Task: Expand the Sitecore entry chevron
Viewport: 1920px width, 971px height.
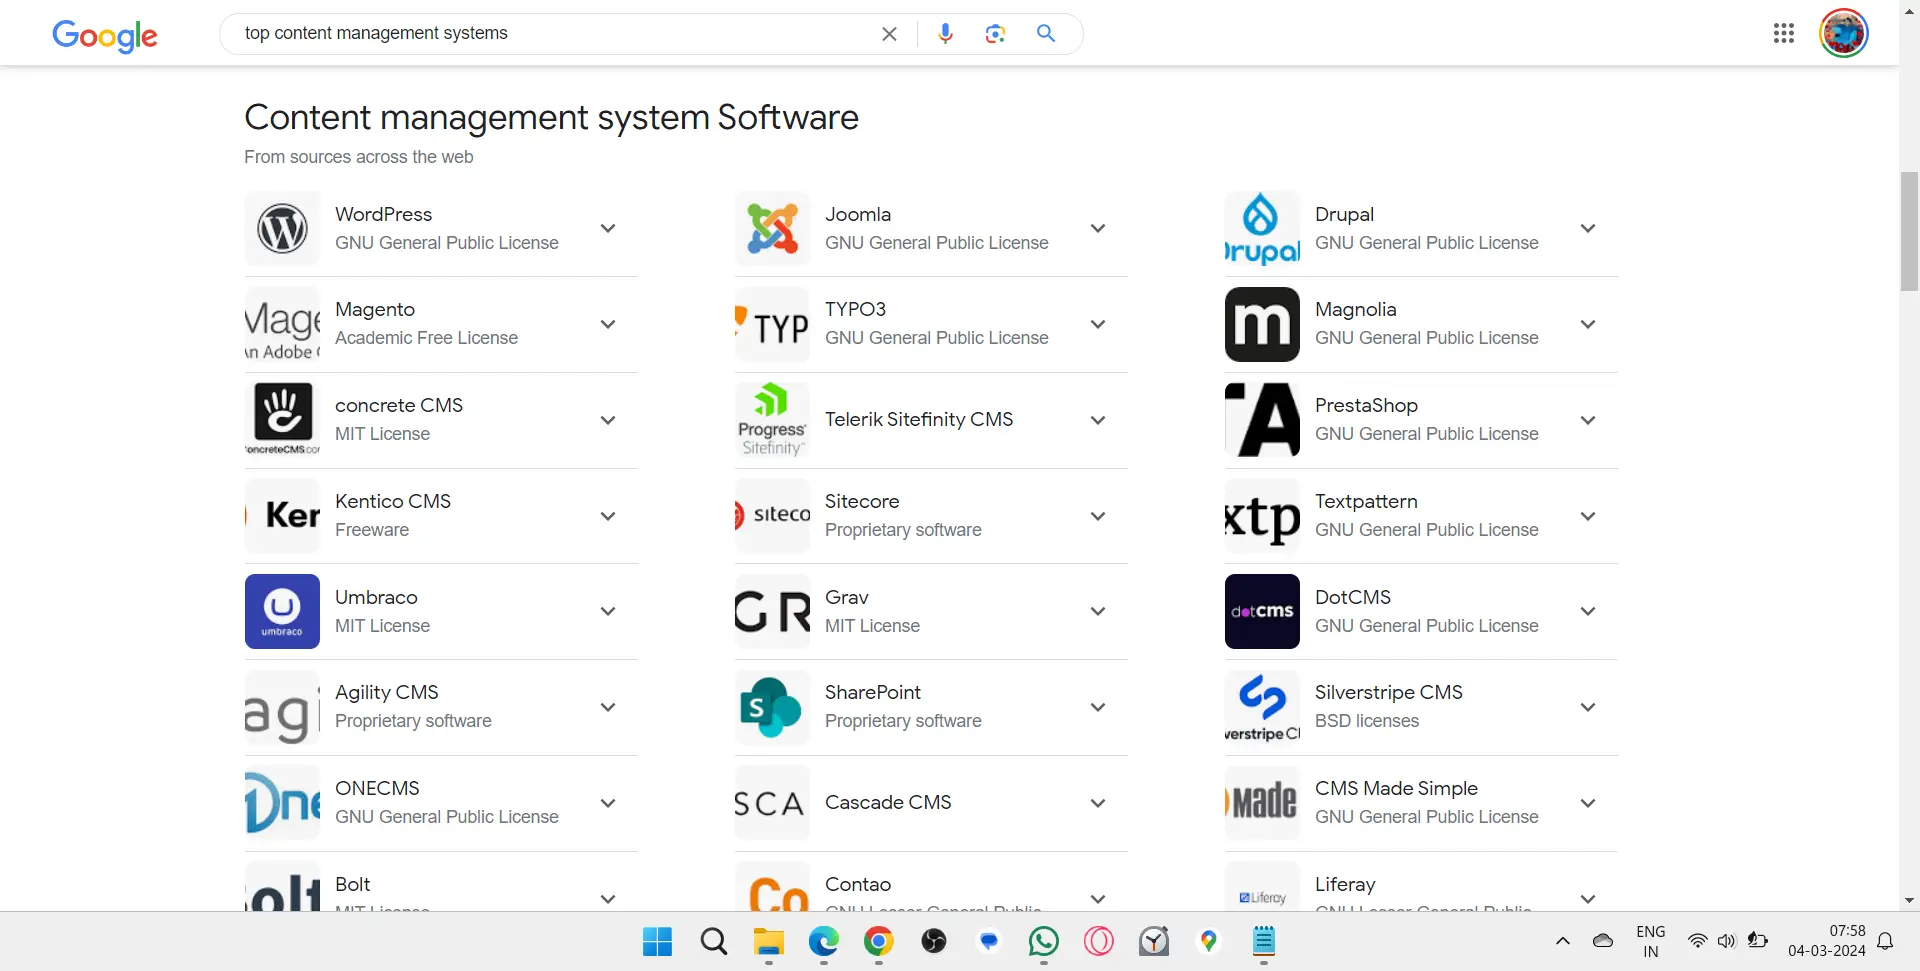Action: pos(1098,516)
